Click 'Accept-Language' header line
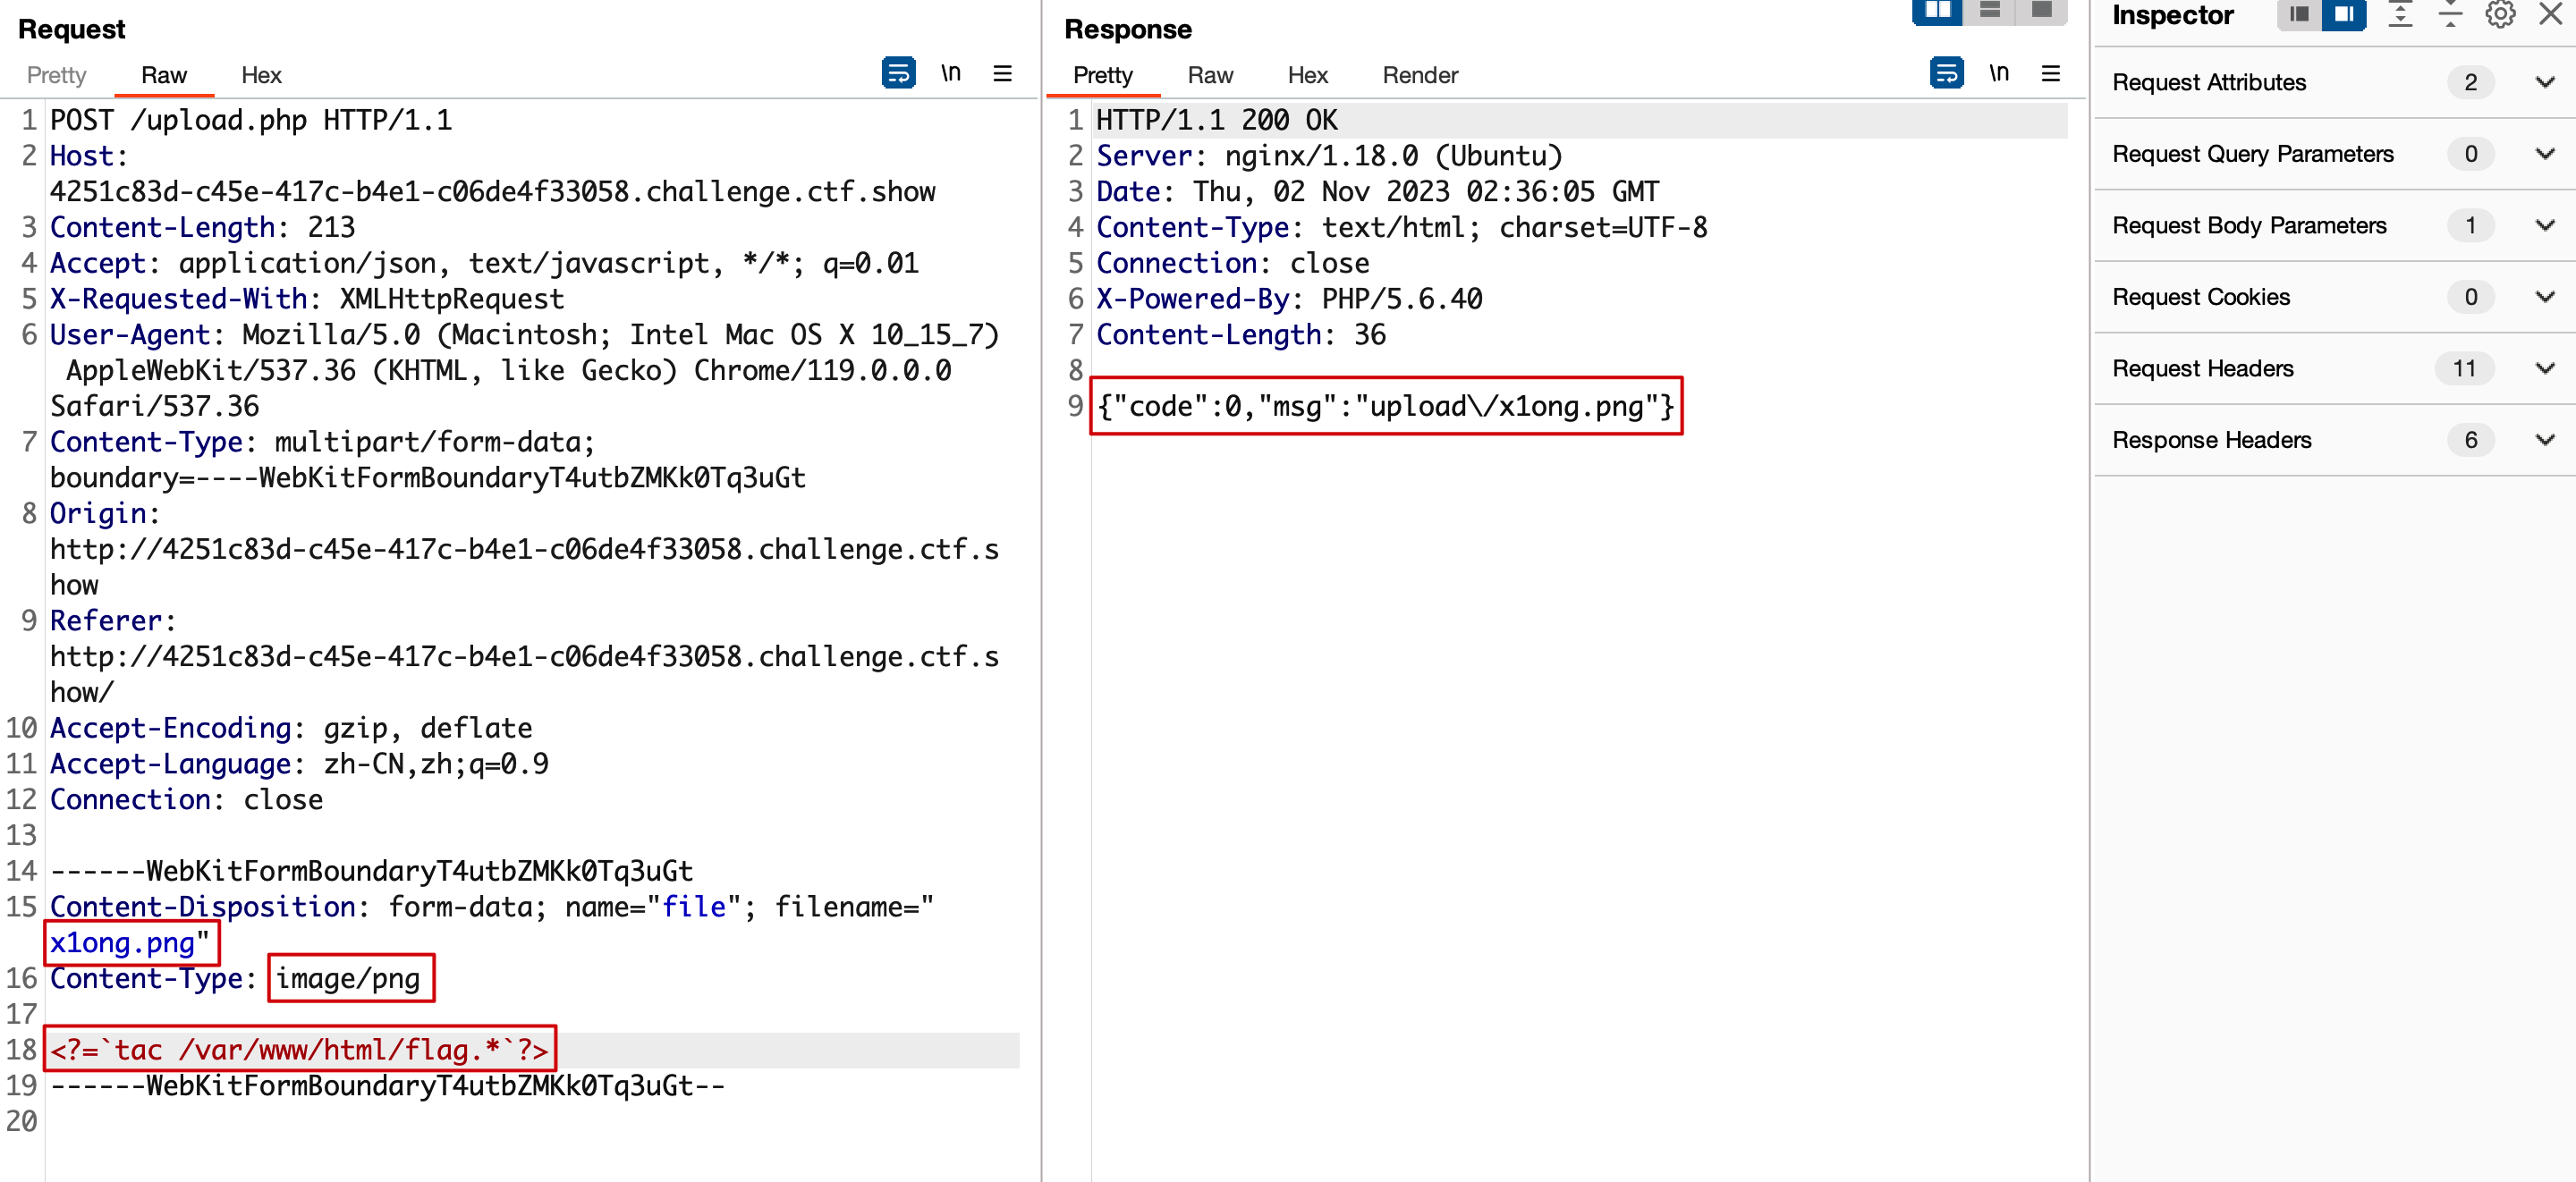This screenshot has width=2576, height=1182. 299,764
